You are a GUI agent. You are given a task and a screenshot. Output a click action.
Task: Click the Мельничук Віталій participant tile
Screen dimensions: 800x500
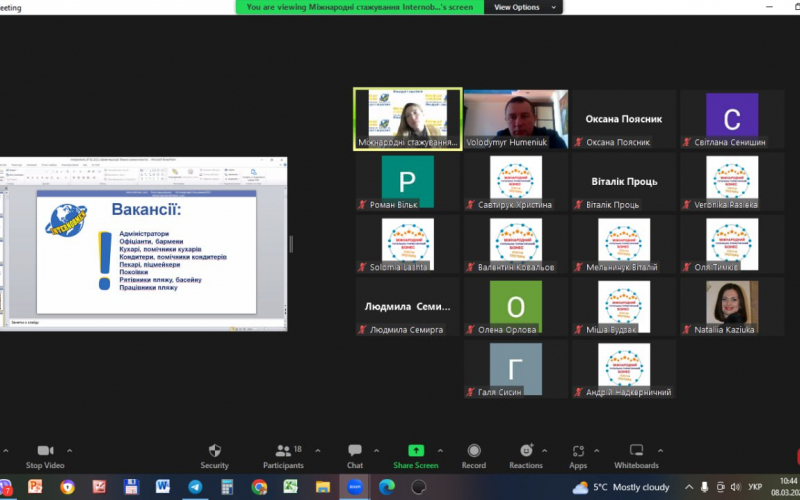(x=624, y=244)
